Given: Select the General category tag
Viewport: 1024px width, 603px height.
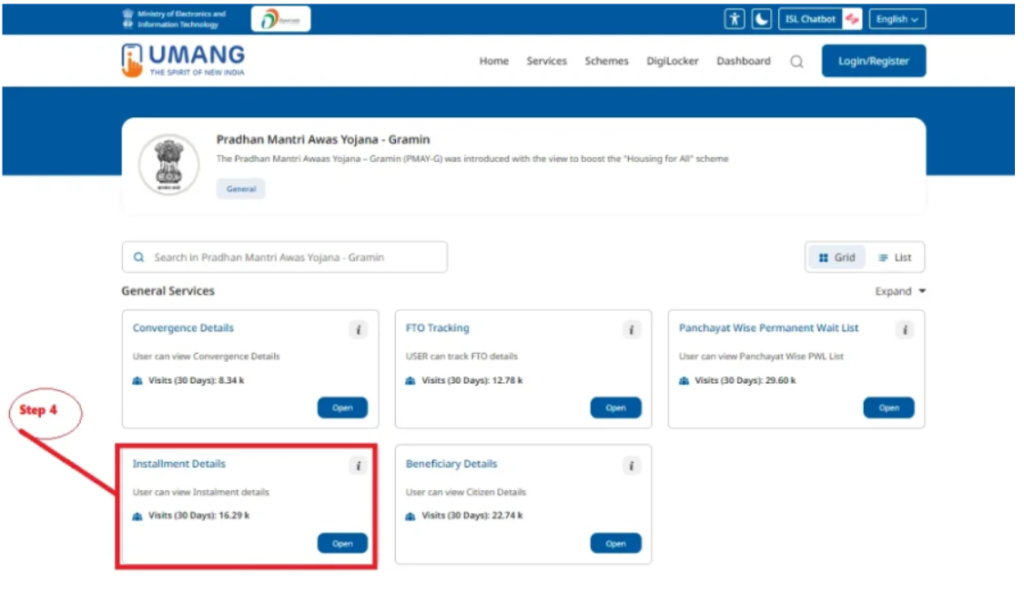Looking at the screenshot, I should (241, 188).
